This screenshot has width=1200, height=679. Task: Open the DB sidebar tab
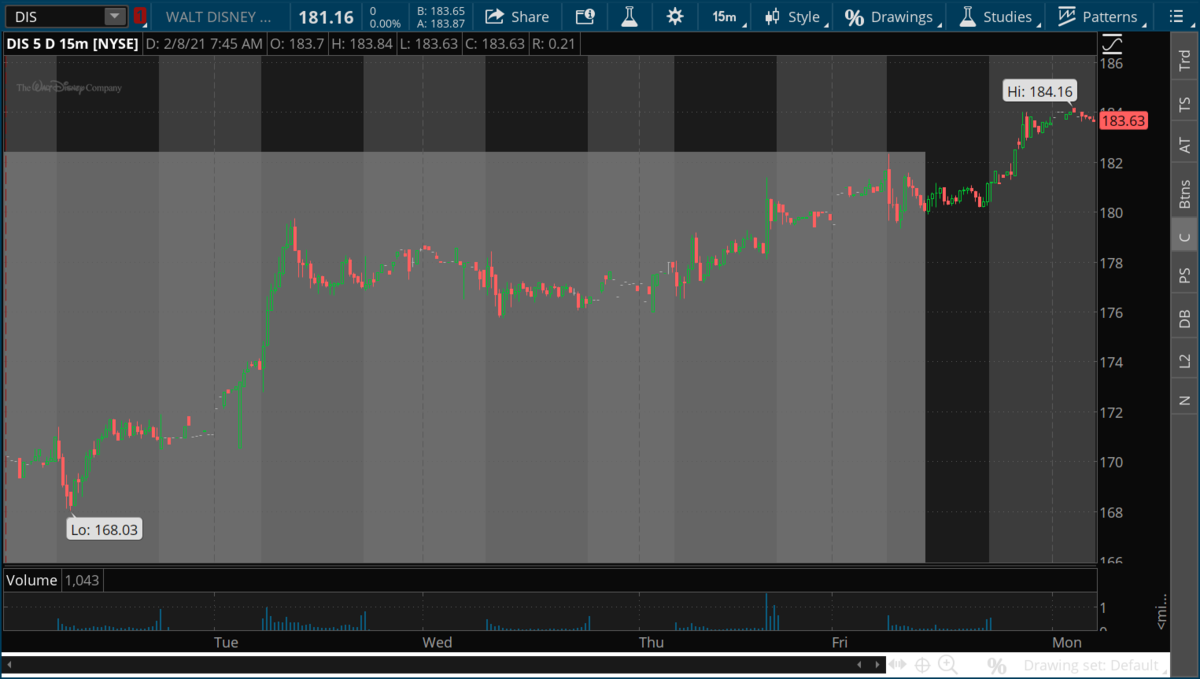coord(1185,319)
